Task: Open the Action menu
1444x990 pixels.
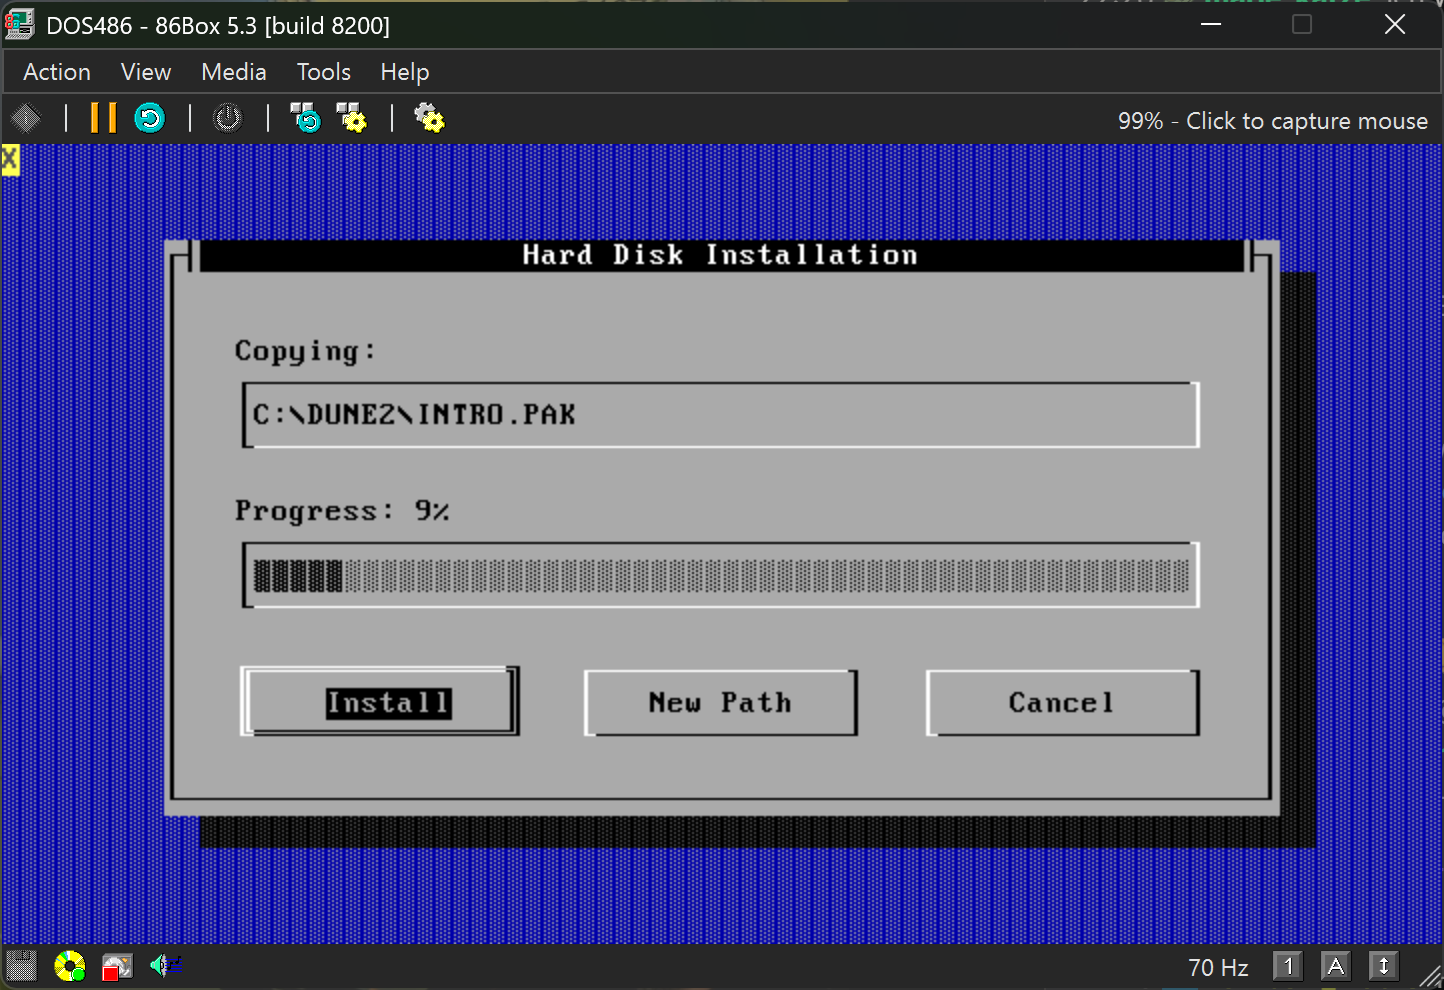Action: (x=57, y=72)
